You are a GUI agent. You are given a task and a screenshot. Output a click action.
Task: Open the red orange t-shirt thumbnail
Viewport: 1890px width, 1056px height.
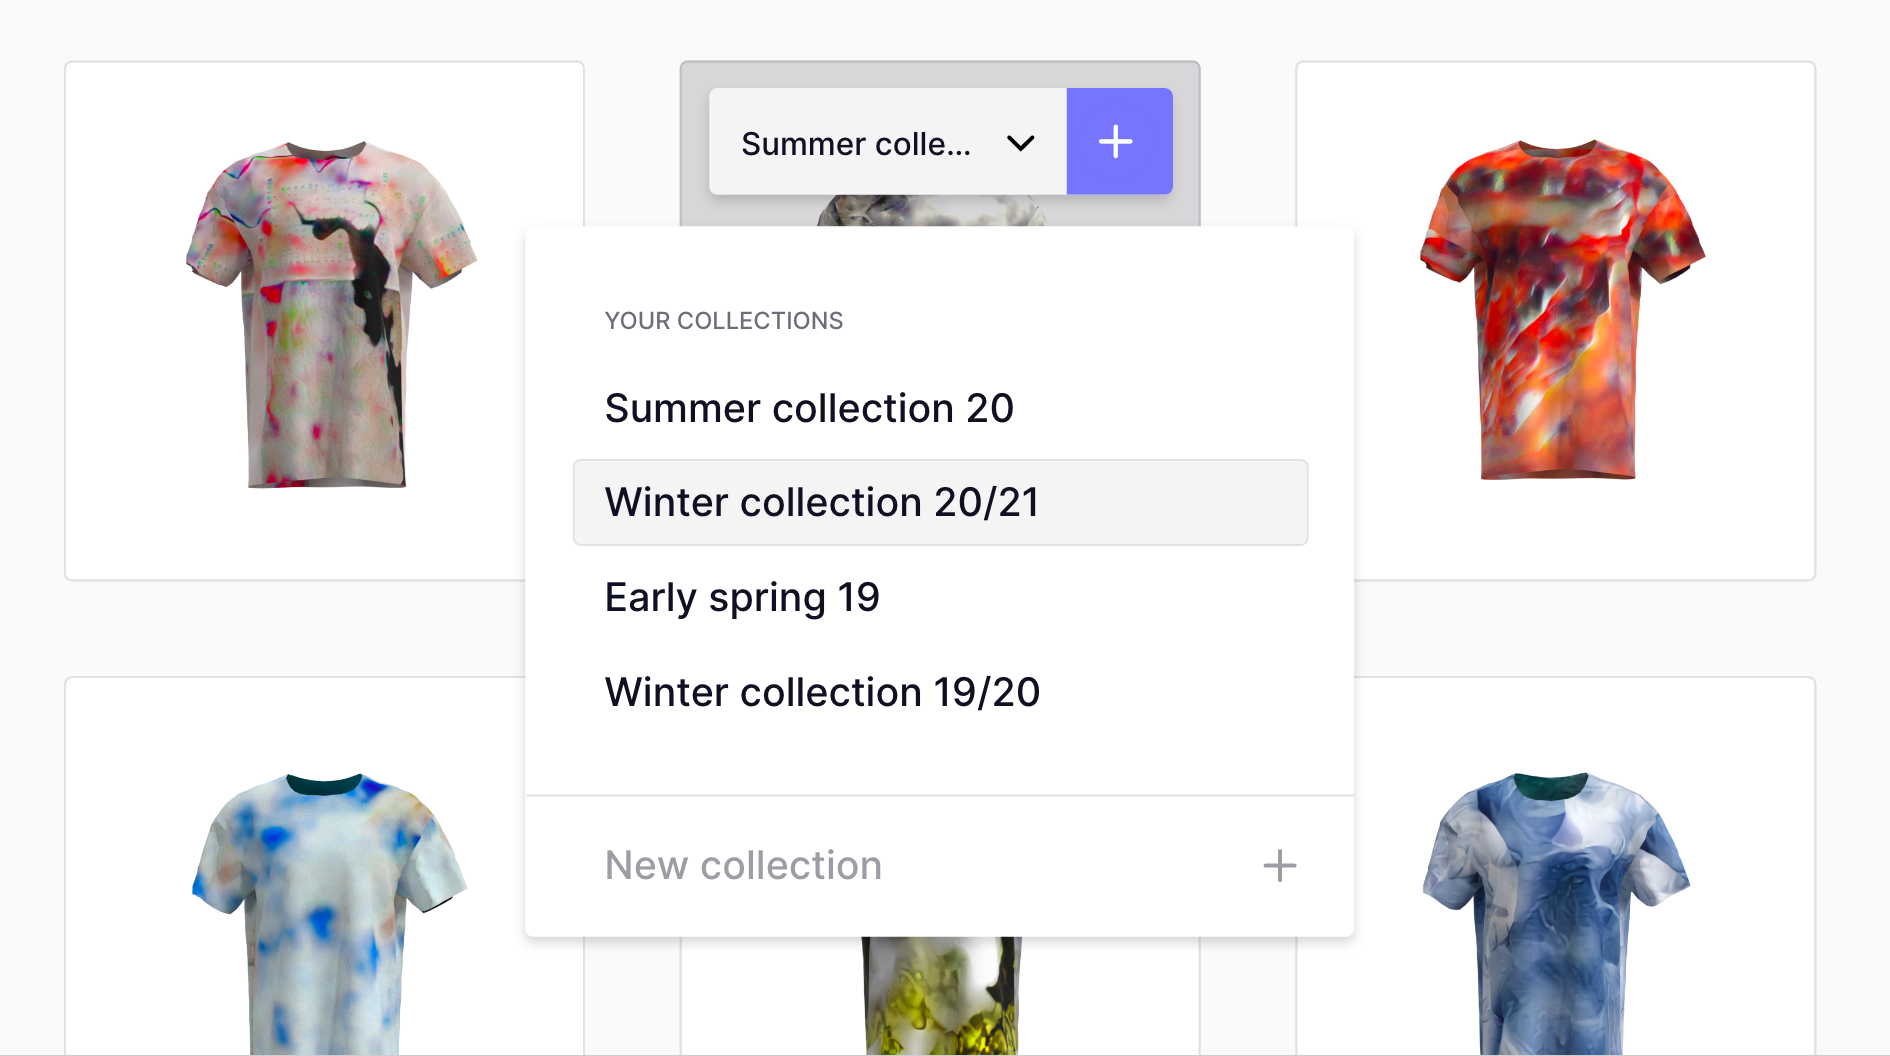point(1561,310)
